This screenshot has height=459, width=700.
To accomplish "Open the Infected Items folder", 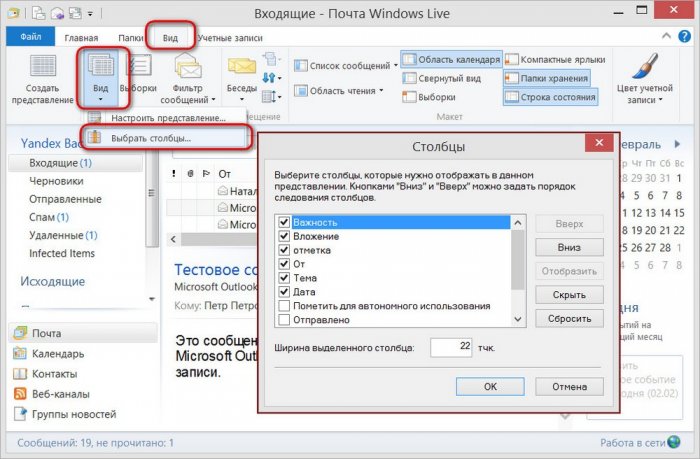I will coord(62,253).
